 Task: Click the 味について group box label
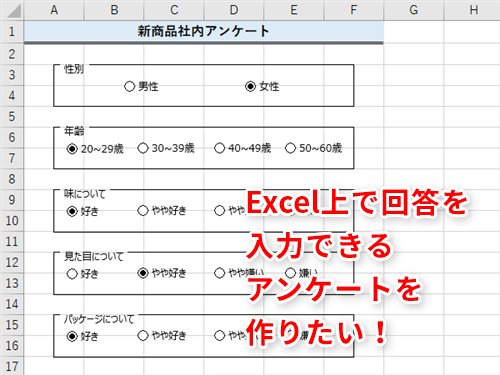click(x=85, y=194)
